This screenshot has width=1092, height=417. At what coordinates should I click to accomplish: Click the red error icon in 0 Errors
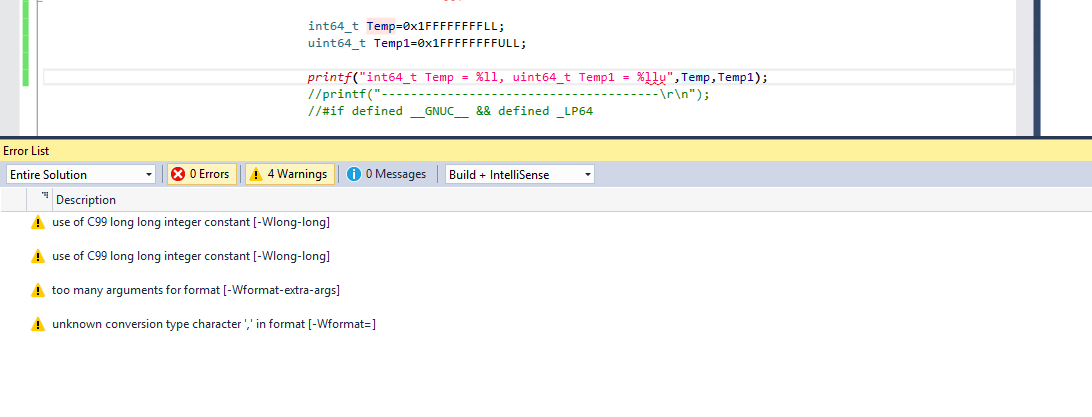pos(178,174)
